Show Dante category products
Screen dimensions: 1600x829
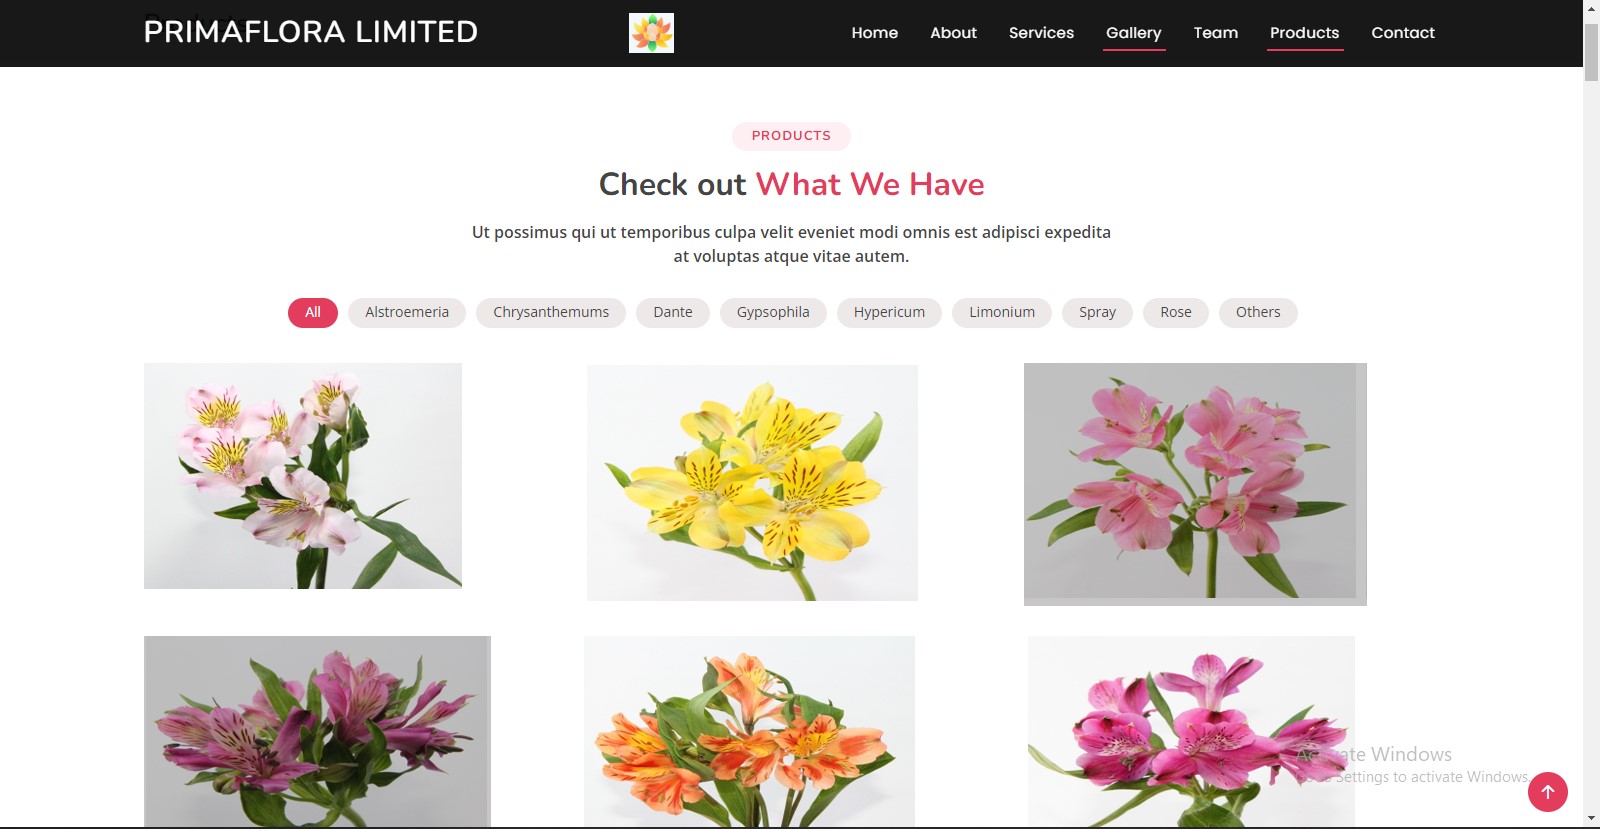coord(673,313)
